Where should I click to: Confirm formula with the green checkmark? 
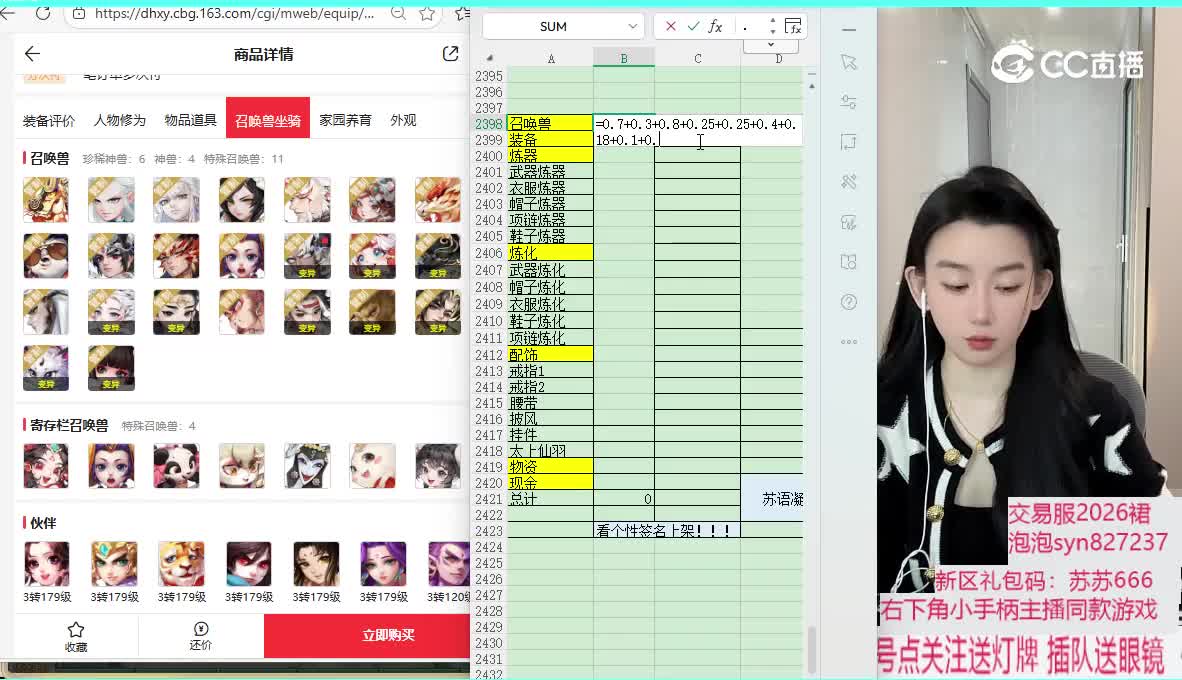[x=693, y=26]
